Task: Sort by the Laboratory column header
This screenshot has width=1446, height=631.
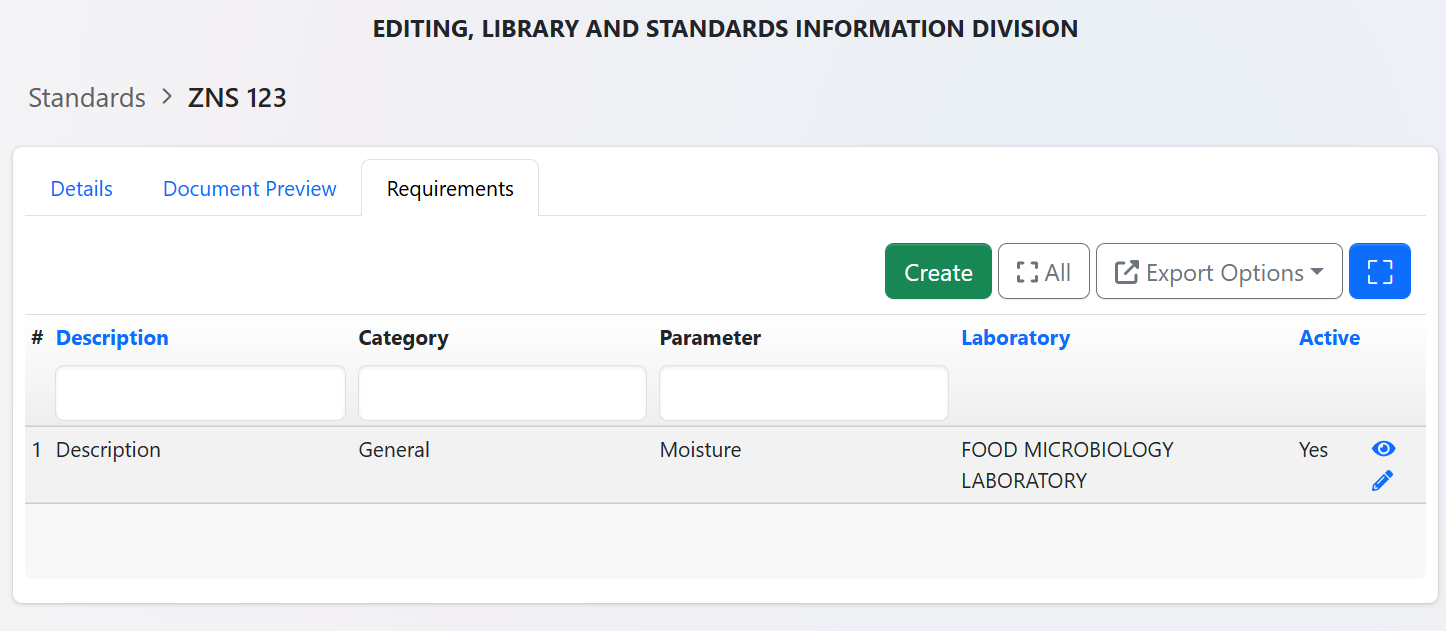Action: 1015,338
